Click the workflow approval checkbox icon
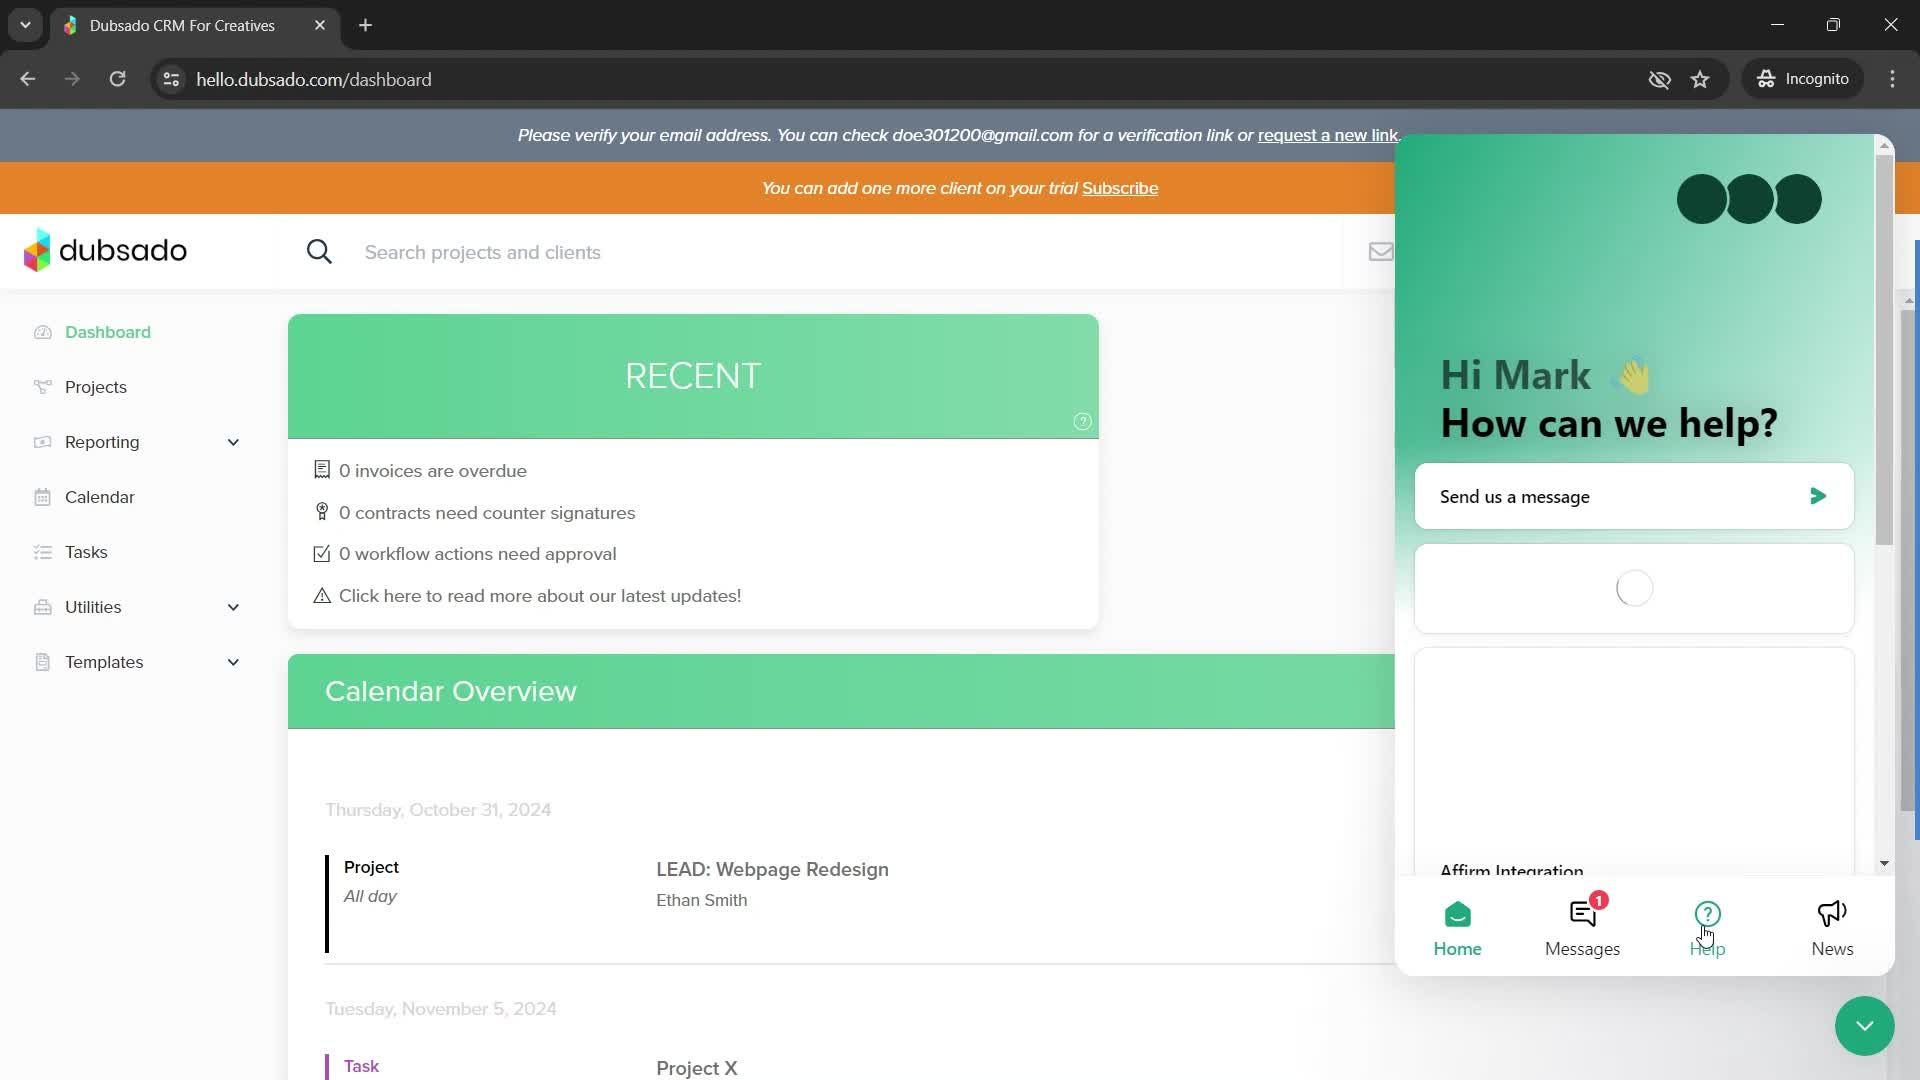1920x1080 pixels. (x=322, y=553)
